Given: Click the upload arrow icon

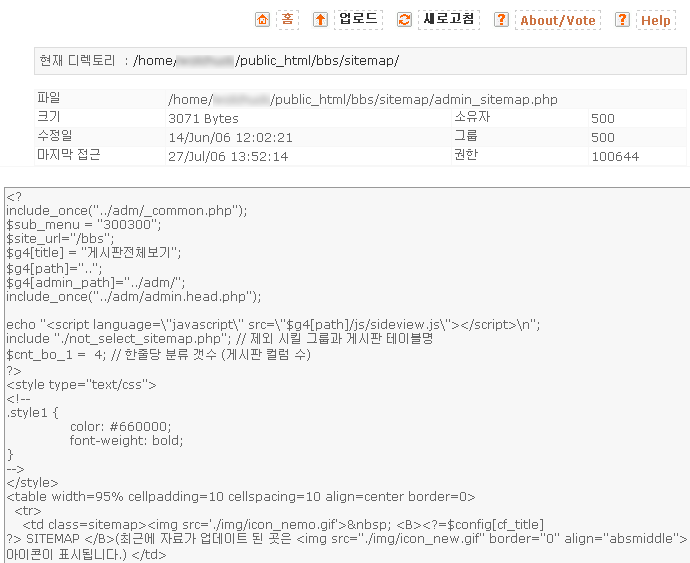Looking at the screenshot, I should [x=320, y=20].
